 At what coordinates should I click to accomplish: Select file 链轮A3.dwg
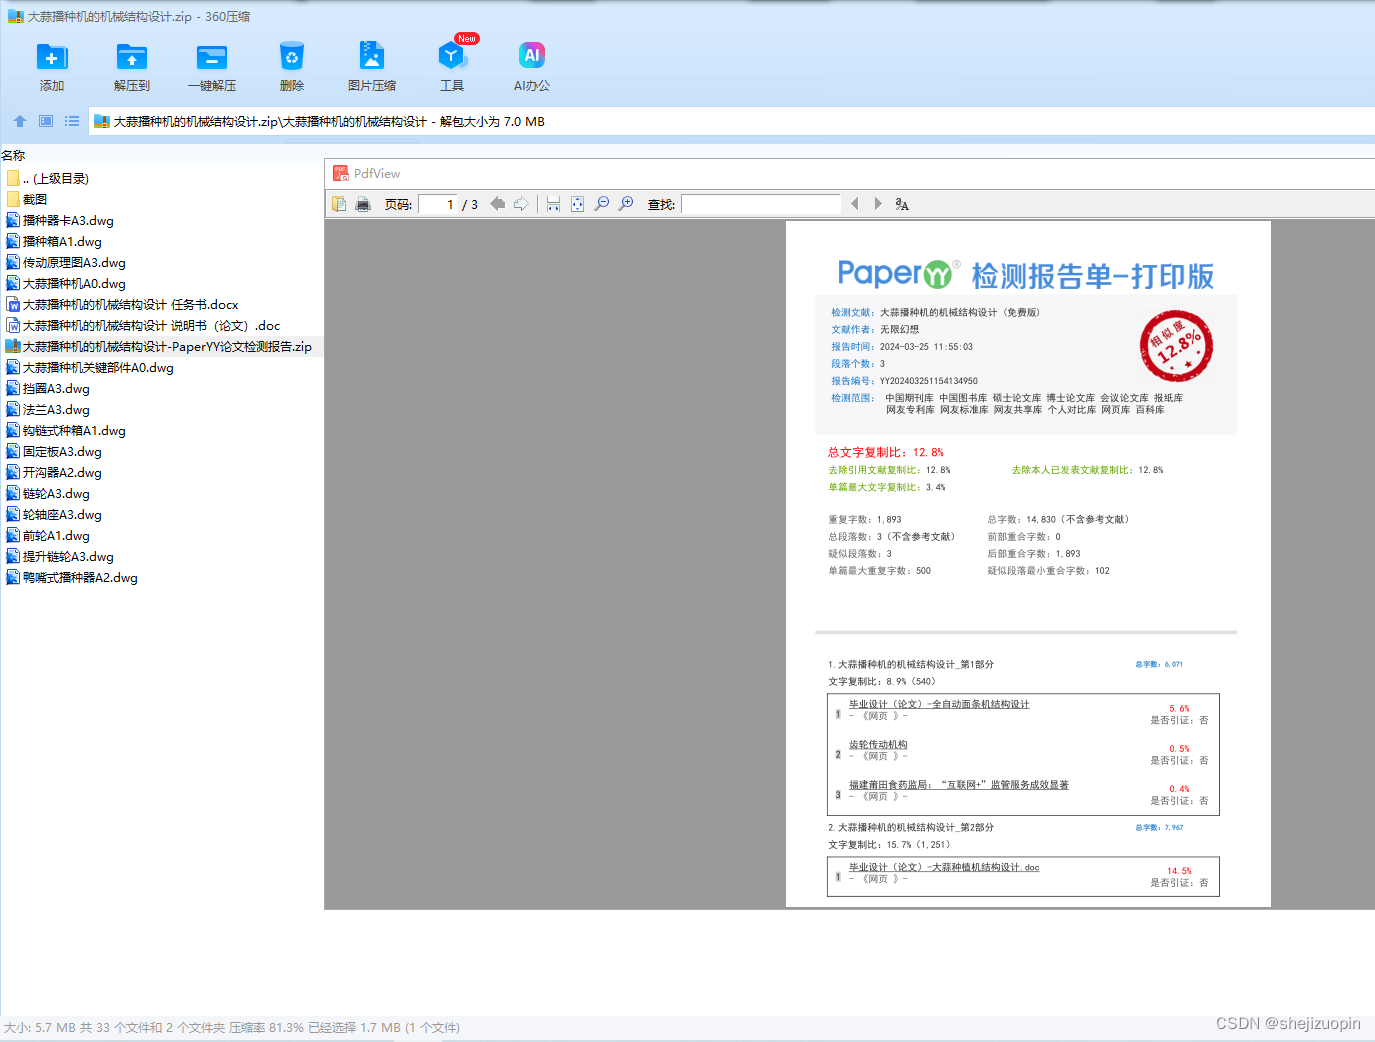[48, 493]
